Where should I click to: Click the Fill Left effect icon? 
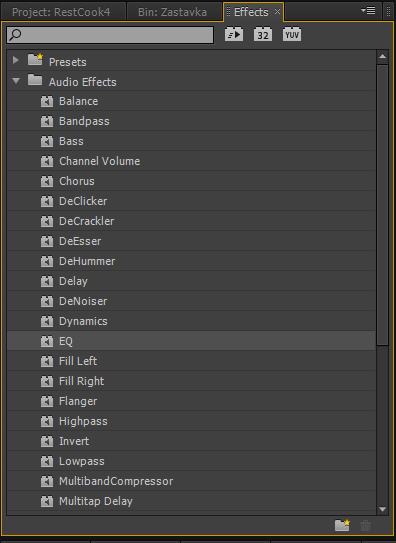(47, 362)
